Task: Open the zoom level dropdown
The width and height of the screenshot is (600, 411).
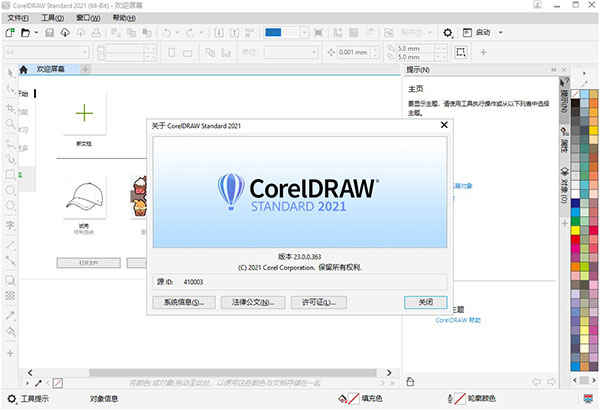Action: (304, 33)
